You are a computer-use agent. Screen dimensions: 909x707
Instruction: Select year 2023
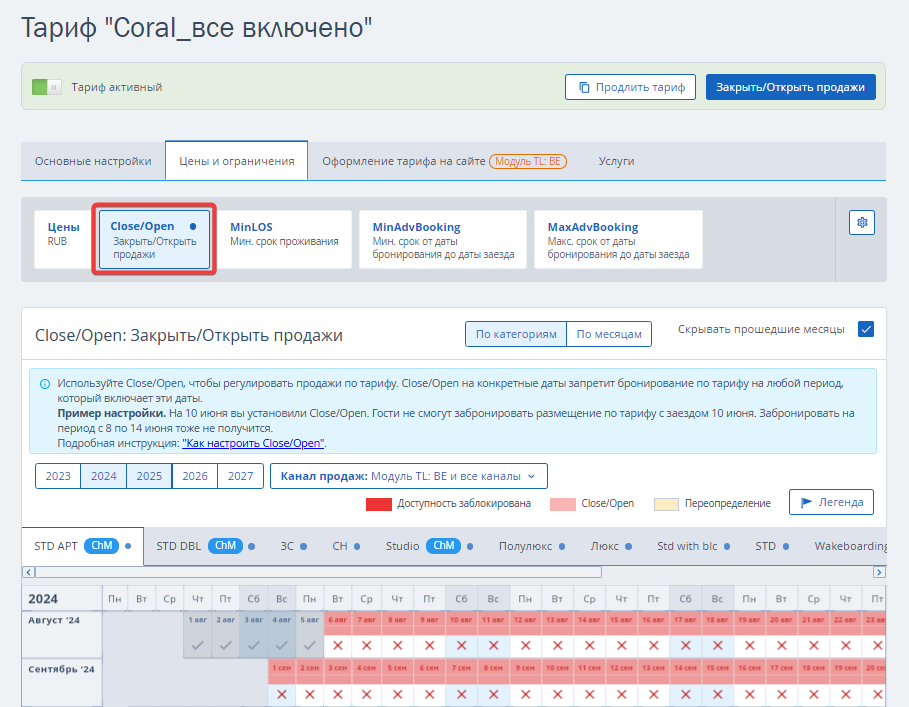tap(58, 476)
